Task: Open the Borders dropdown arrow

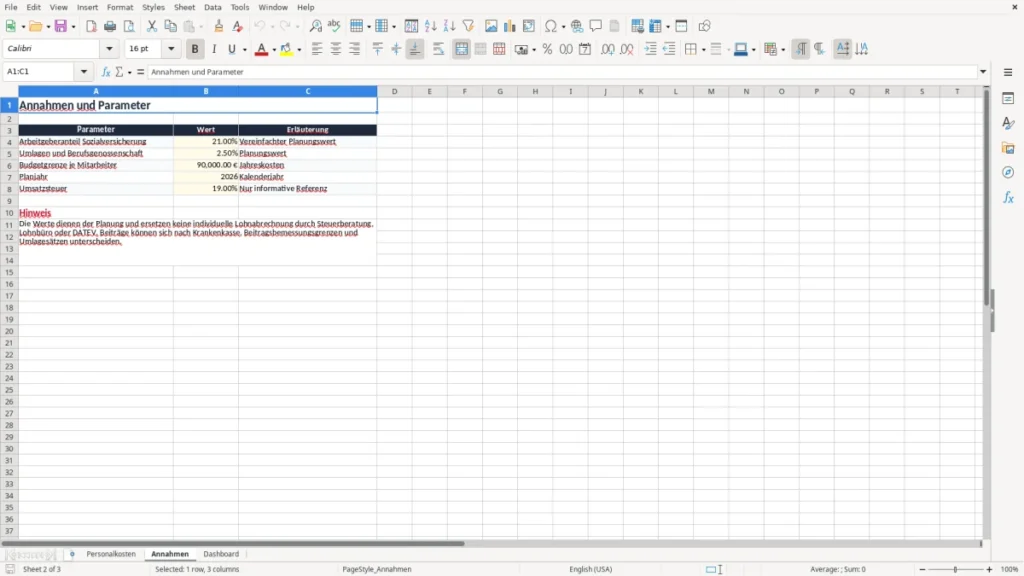Action: [704, 50]
